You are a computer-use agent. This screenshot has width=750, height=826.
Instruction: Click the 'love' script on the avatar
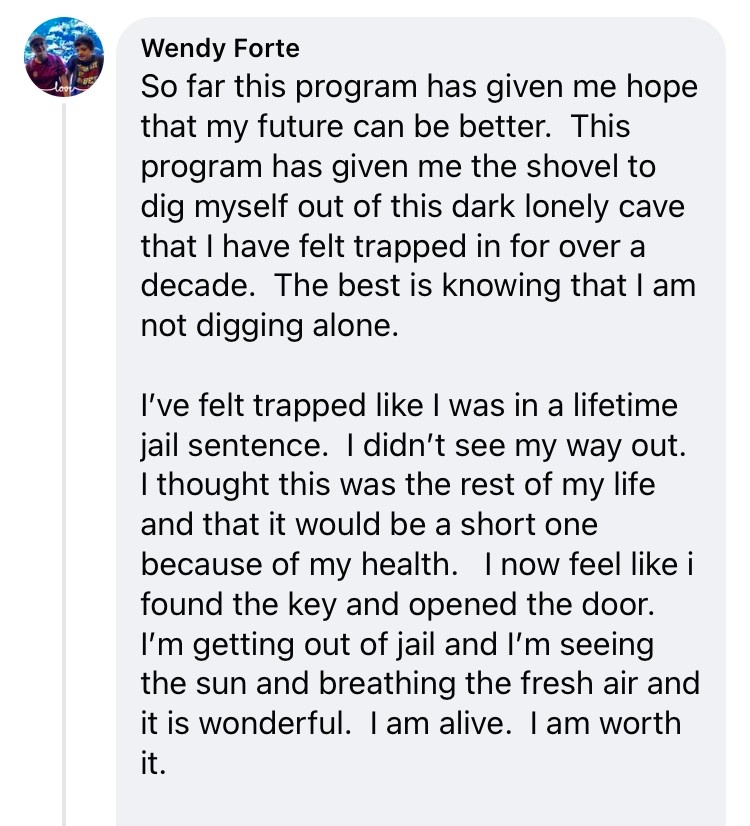pos(63,88)
